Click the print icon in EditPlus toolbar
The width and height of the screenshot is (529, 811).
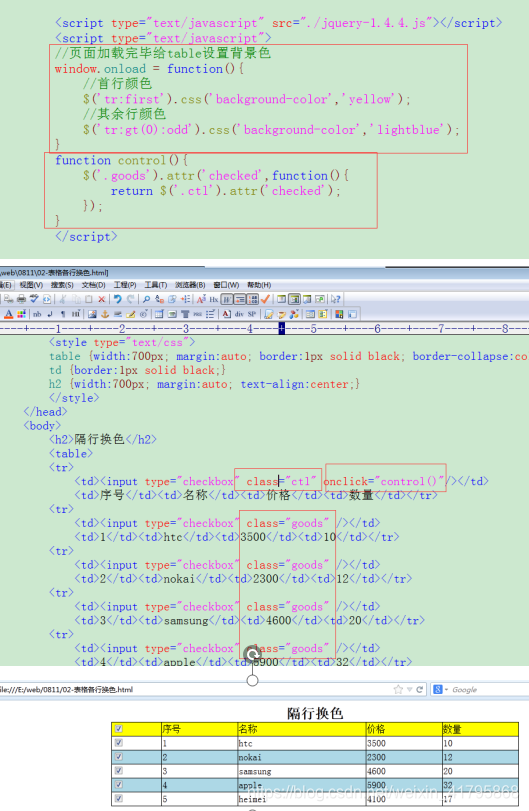(x=21, y=299)
